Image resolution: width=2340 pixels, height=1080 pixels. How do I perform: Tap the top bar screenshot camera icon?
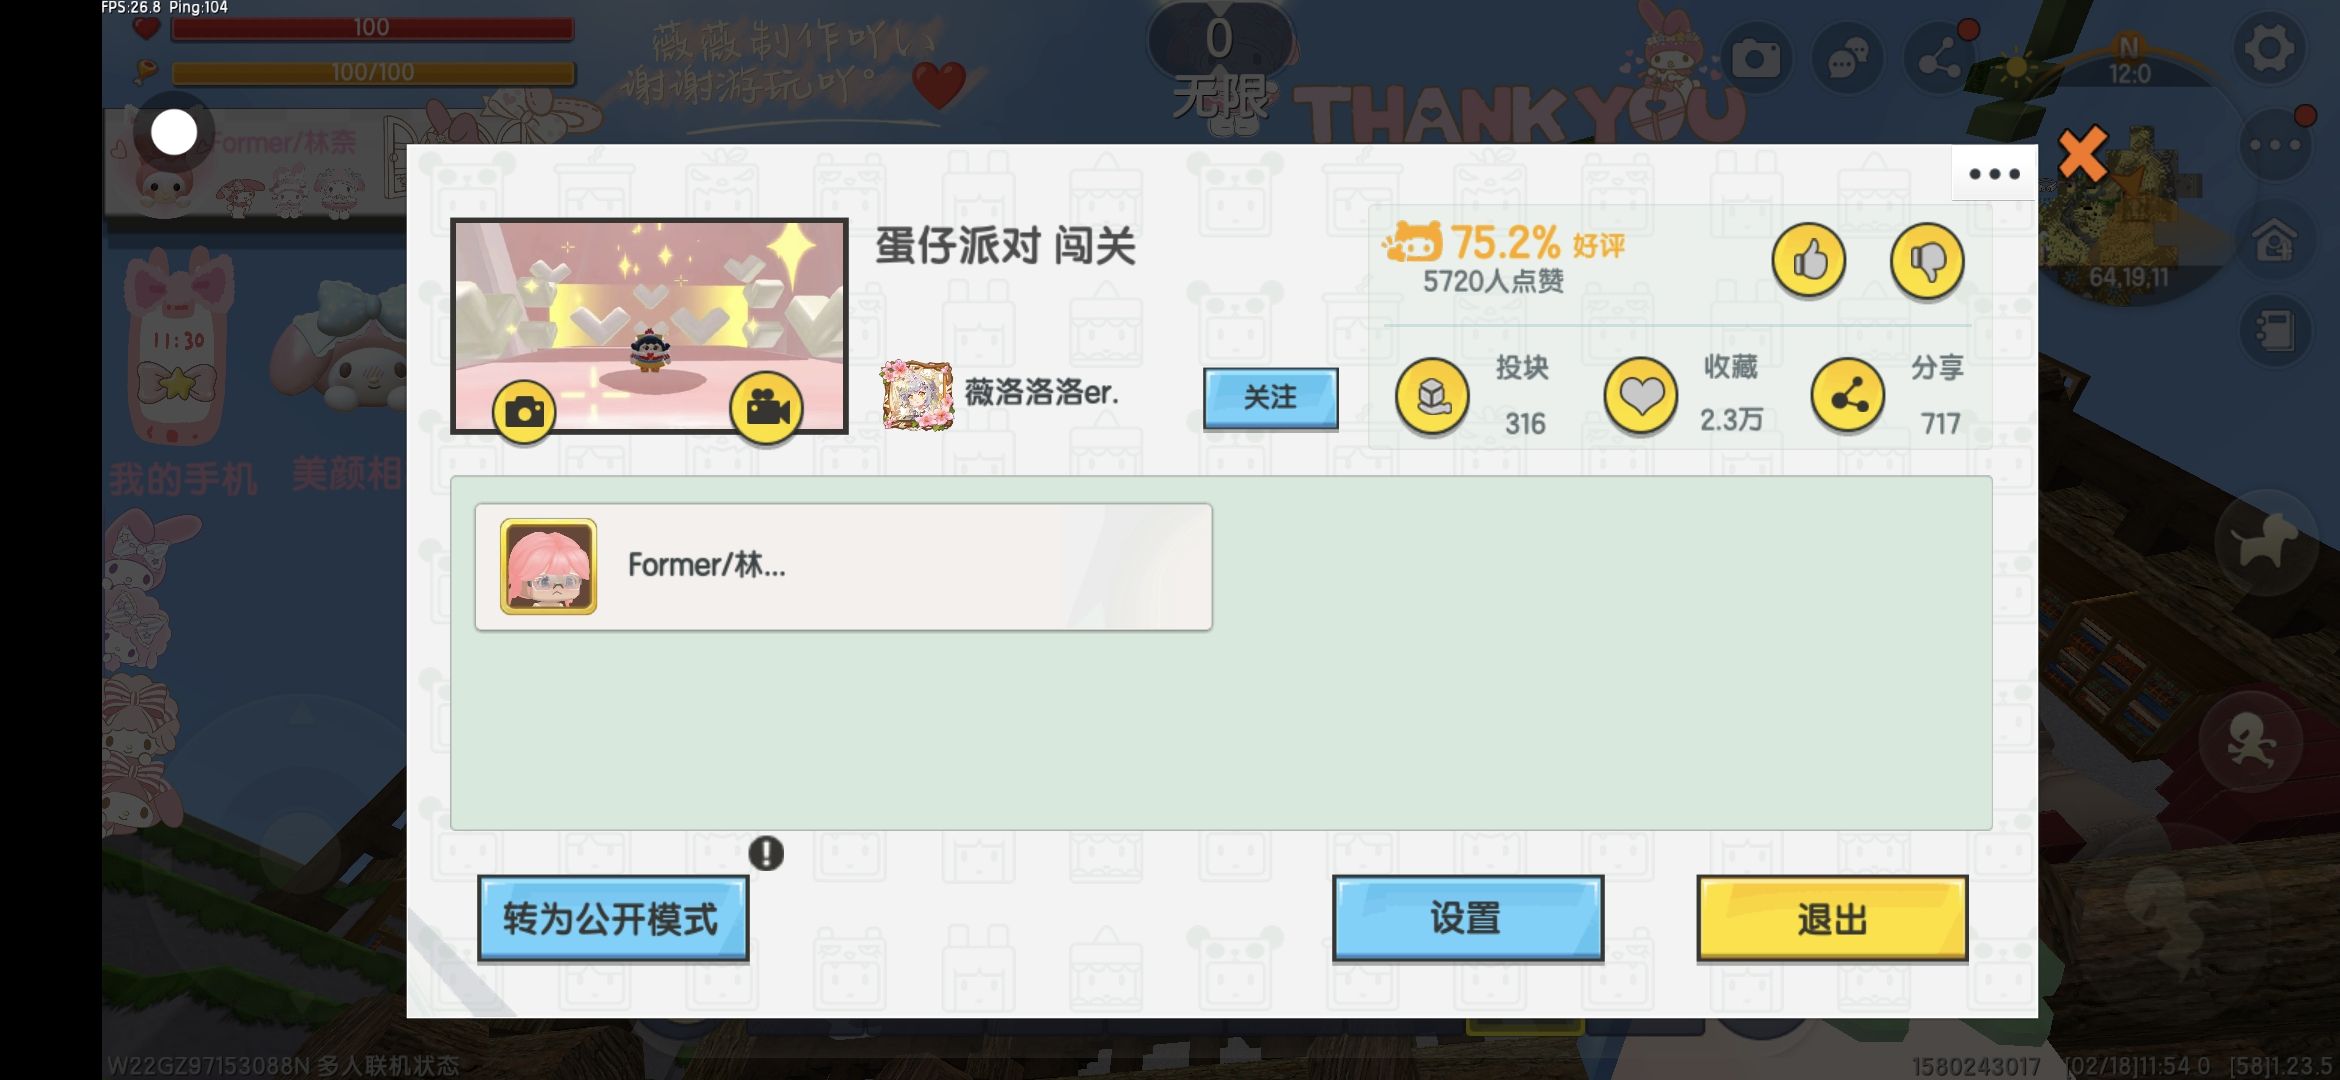tap(1755, 60)
